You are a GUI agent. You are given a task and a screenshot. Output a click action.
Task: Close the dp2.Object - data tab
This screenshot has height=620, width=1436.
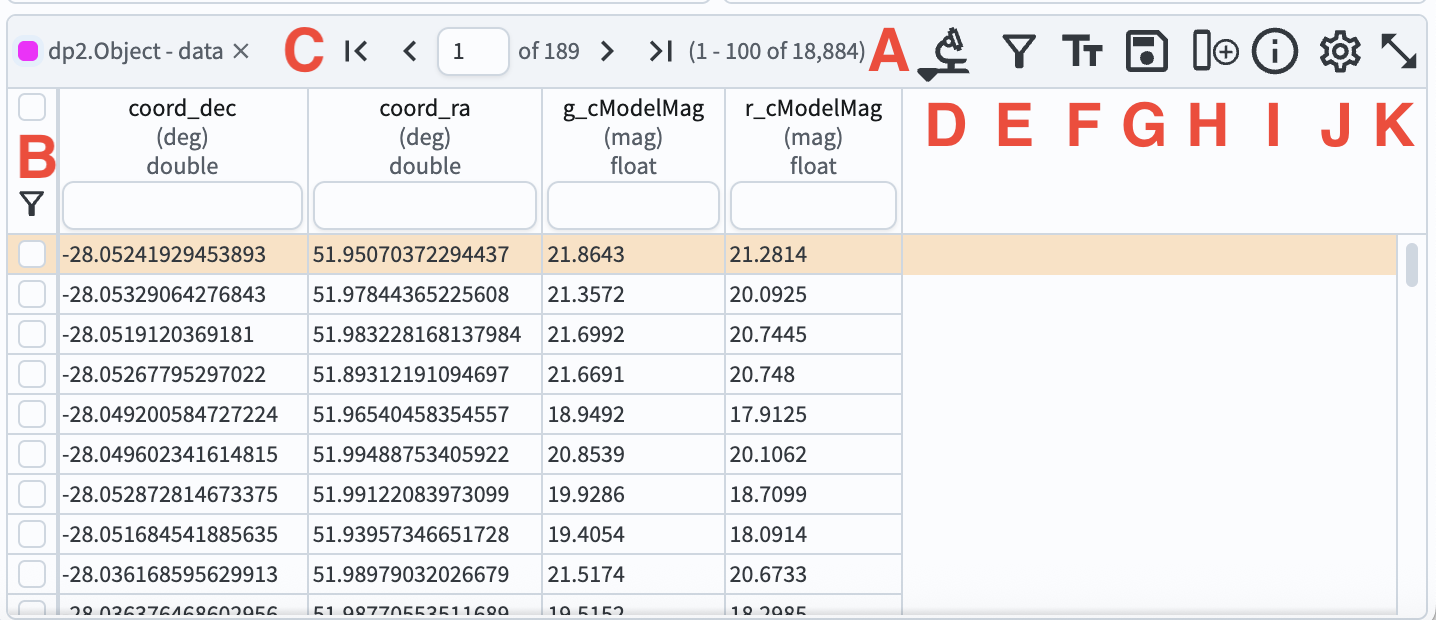click(x=240, y=51)
